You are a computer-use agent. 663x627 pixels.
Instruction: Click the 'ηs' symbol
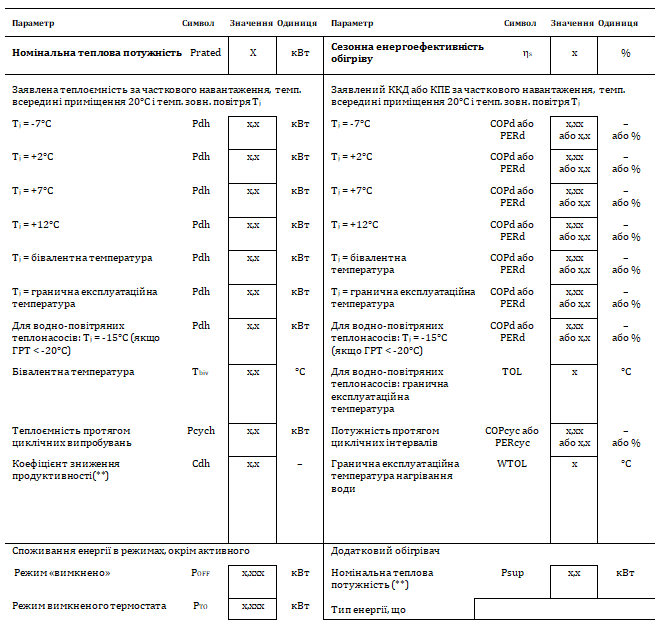(527, 53)
